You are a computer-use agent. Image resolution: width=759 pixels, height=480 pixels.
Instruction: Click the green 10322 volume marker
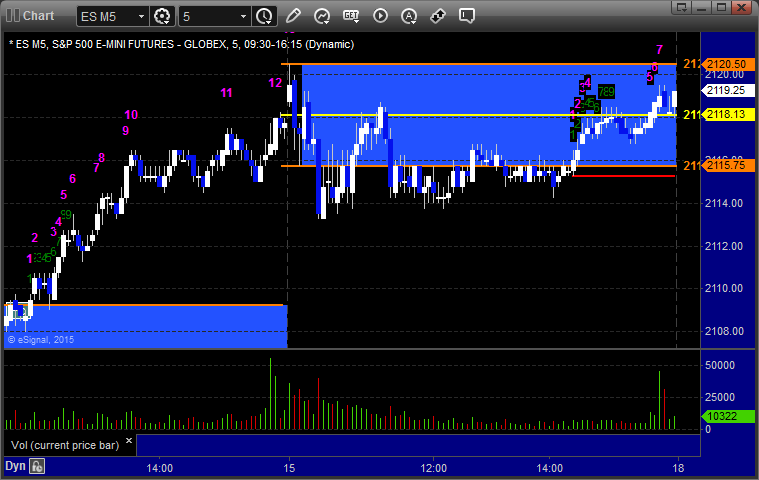pos(728,416)
